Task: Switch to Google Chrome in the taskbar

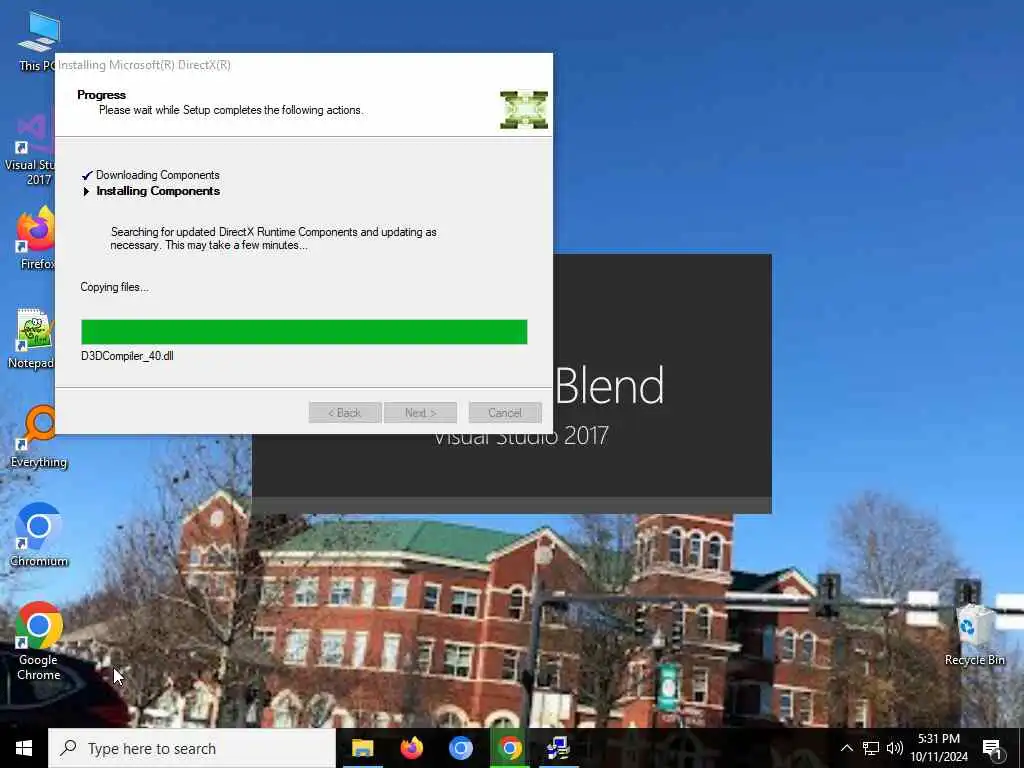Action: tap(509, 748)
